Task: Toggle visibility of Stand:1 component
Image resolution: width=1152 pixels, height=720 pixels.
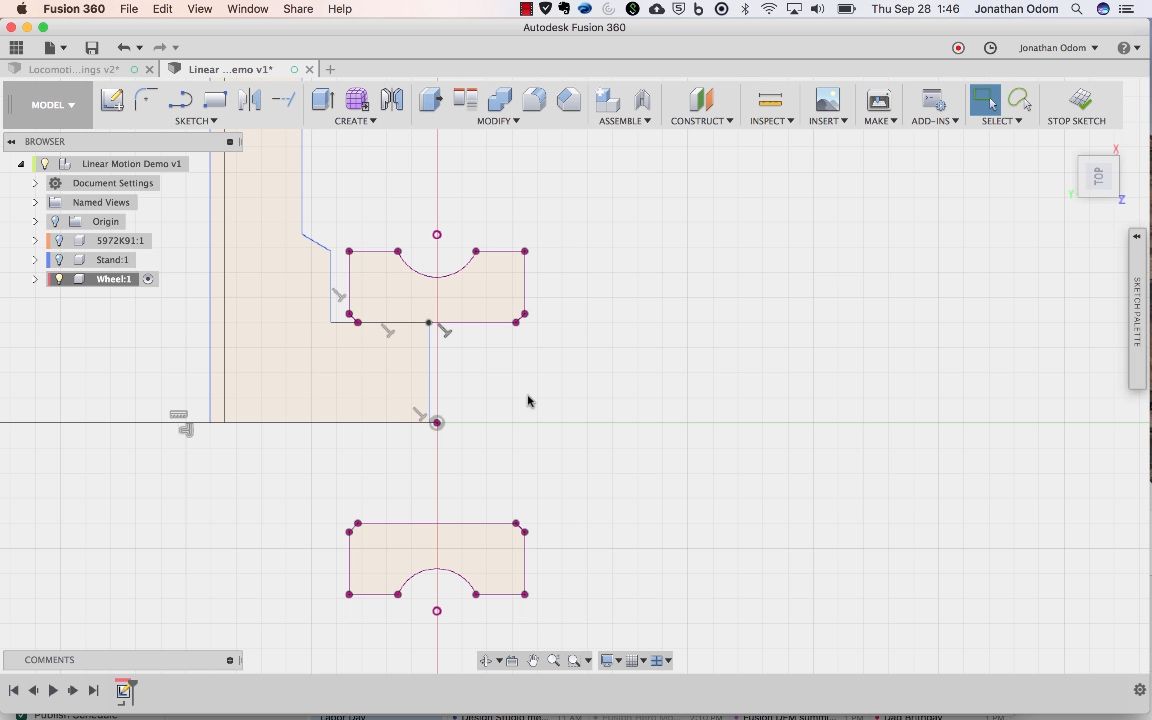Action: pyautogui.click(x=60, y=259)
